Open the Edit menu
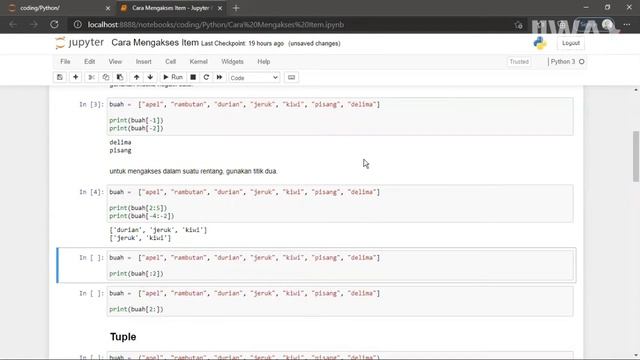 [x=89, y=62]
